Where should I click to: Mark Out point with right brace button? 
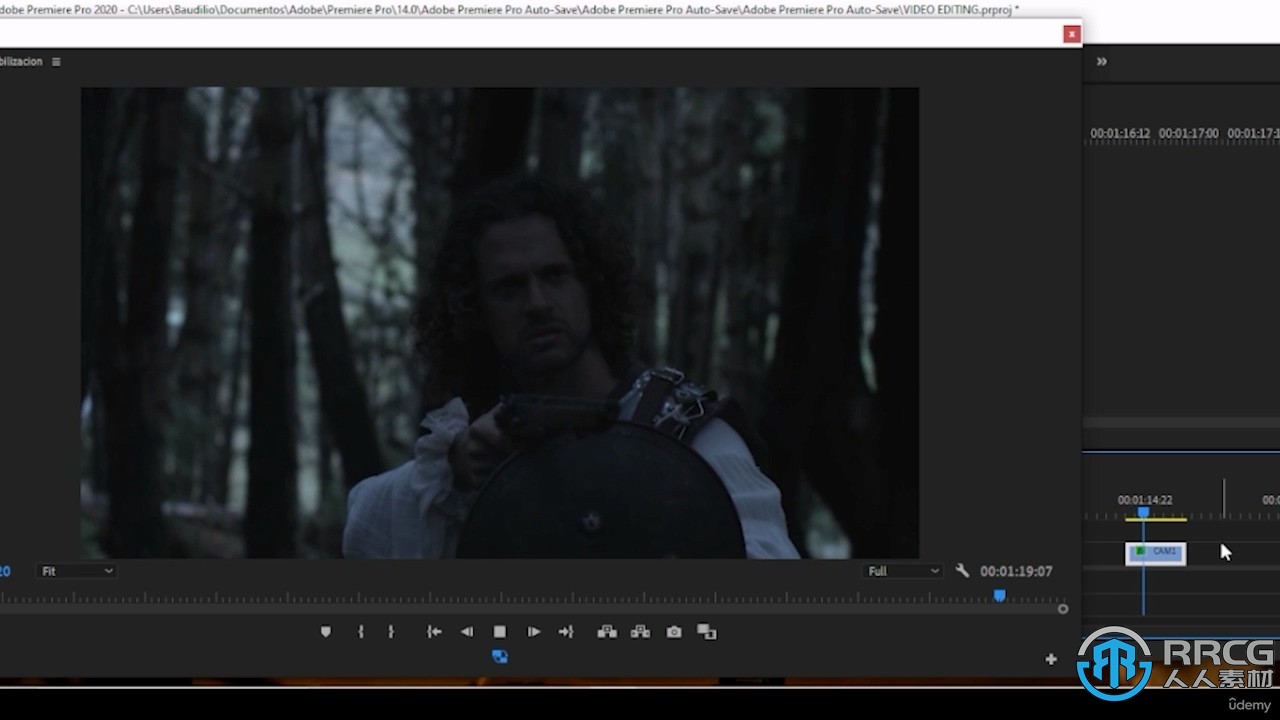point(391,632)
